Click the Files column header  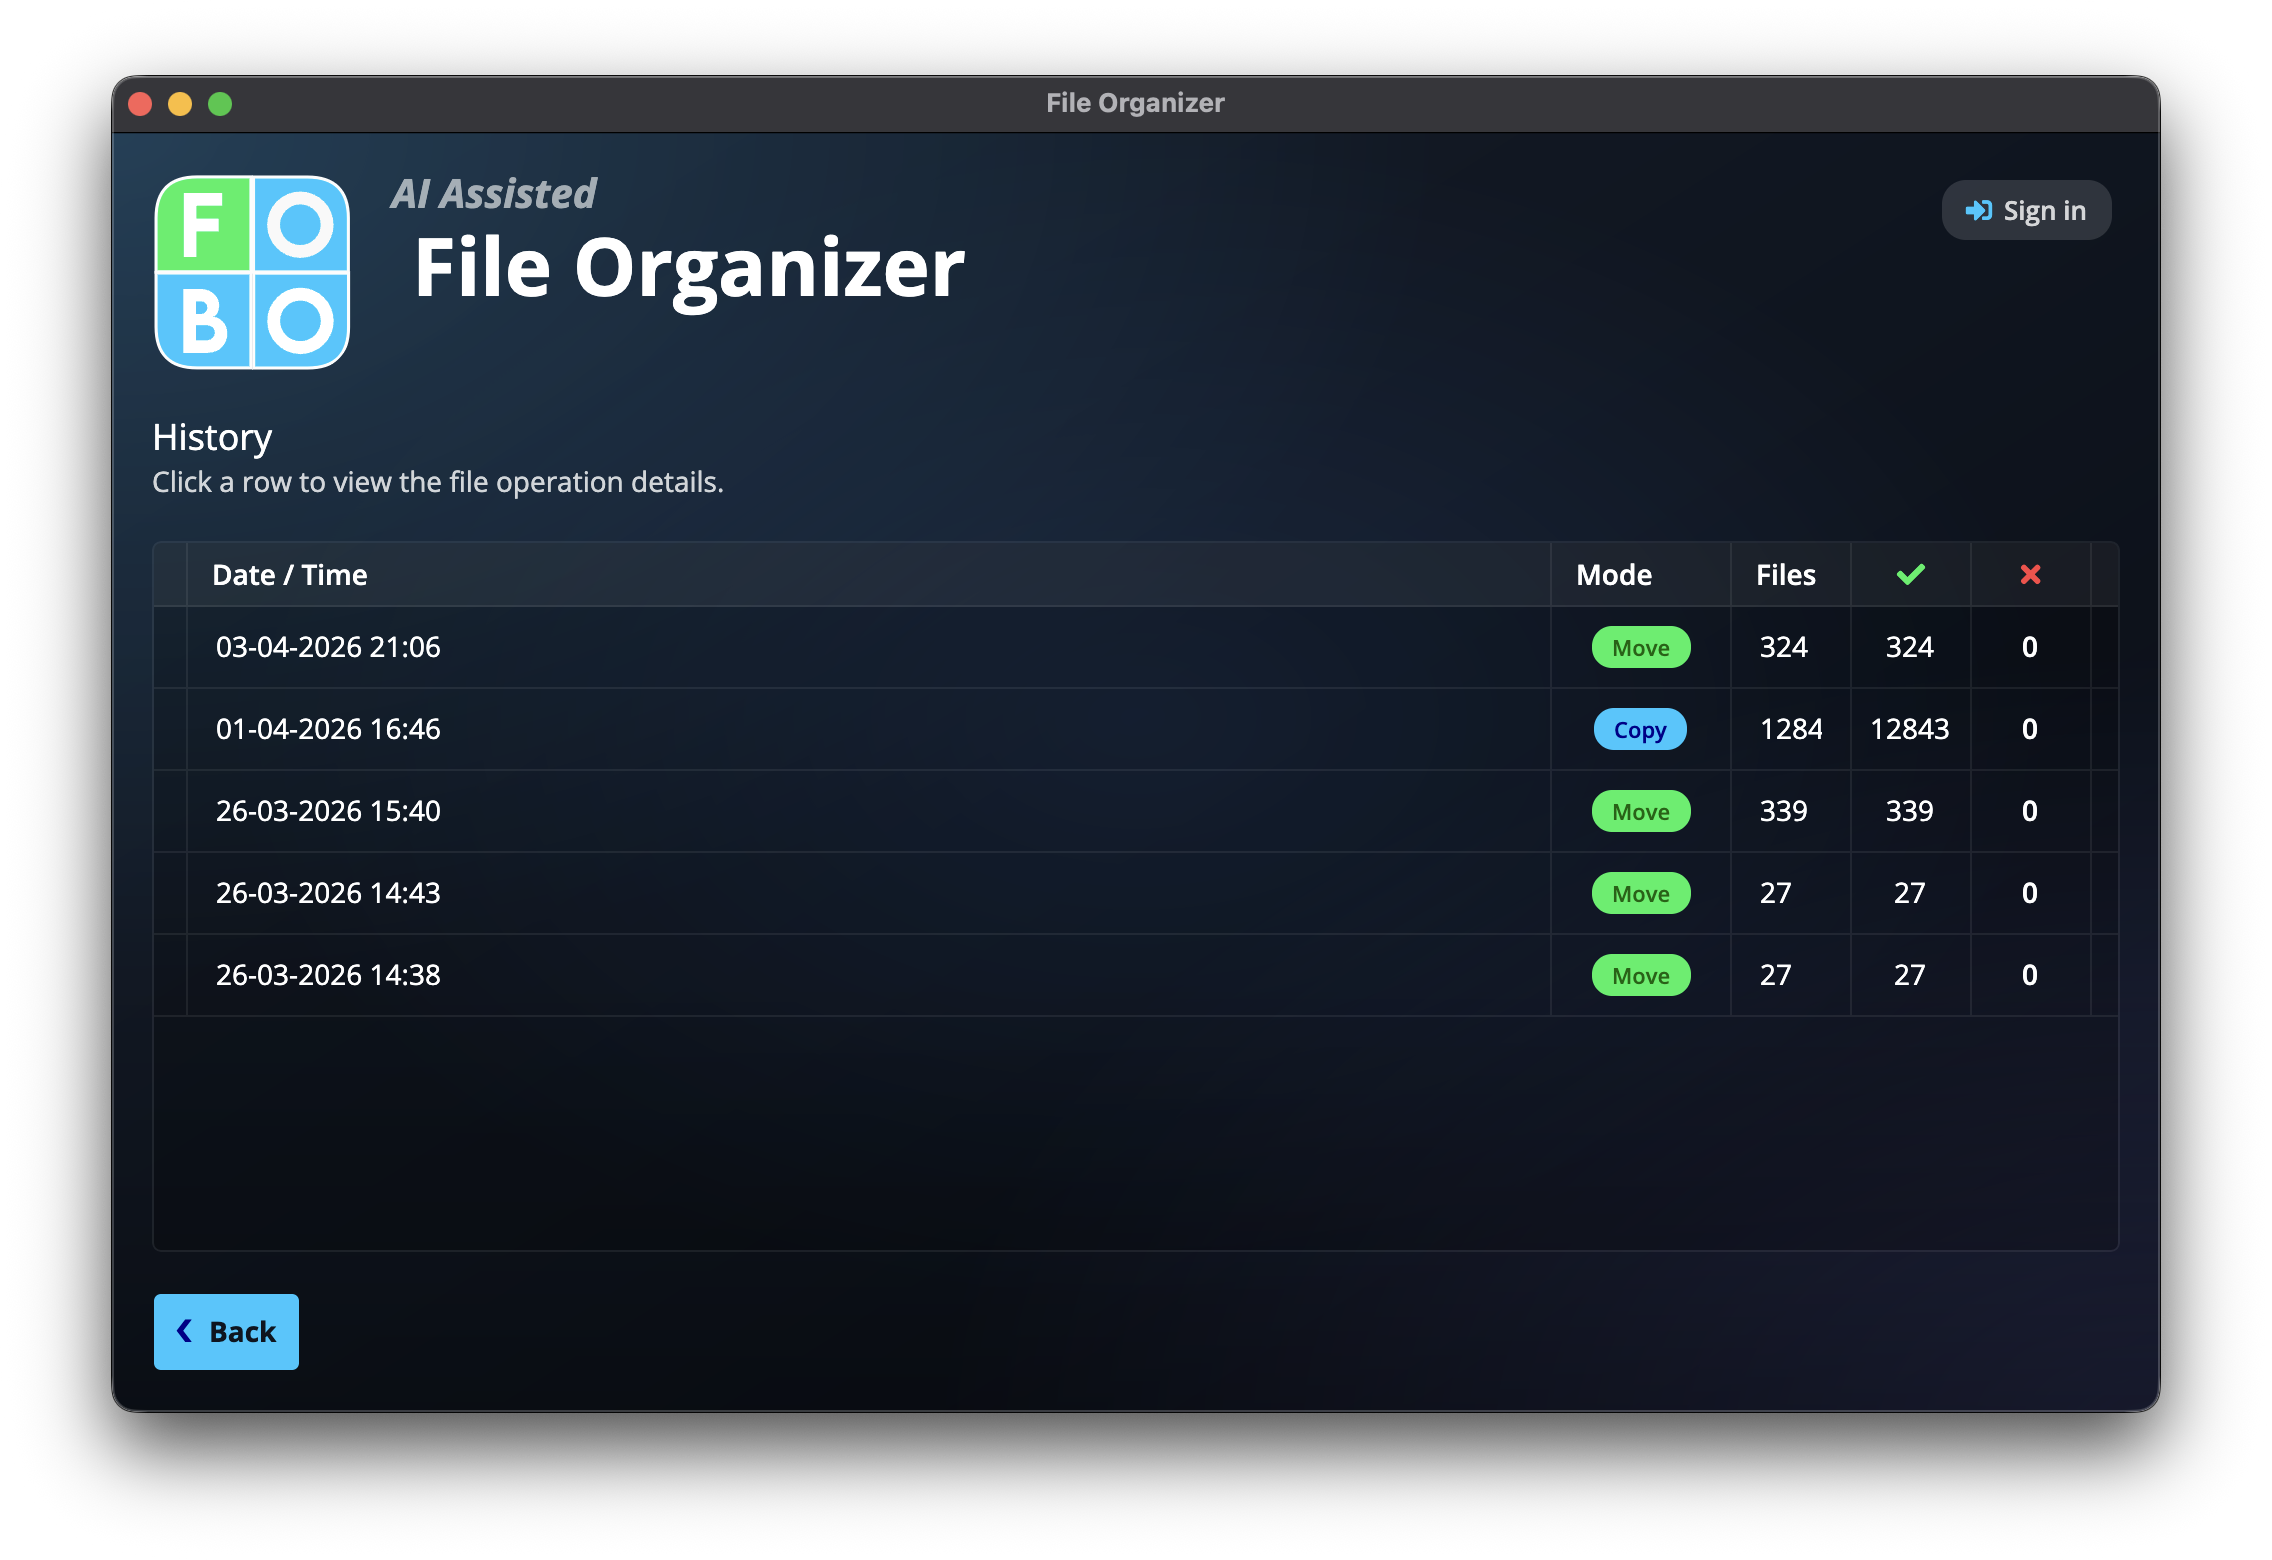pos(1785,574)
